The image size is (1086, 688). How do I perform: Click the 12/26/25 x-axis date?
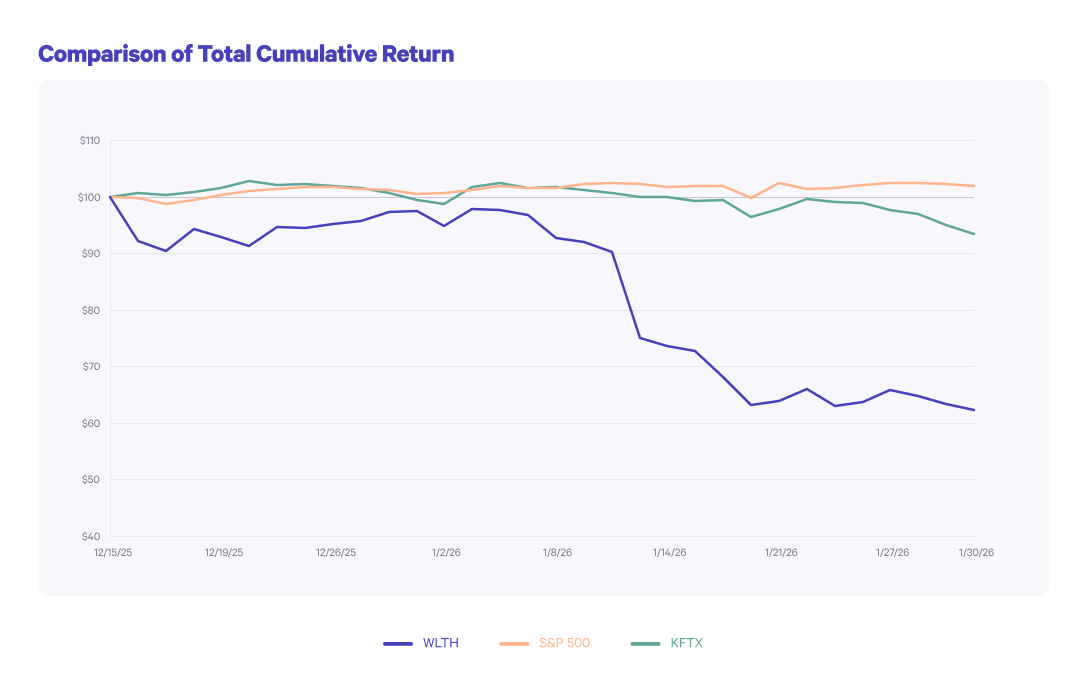(336, 552)
